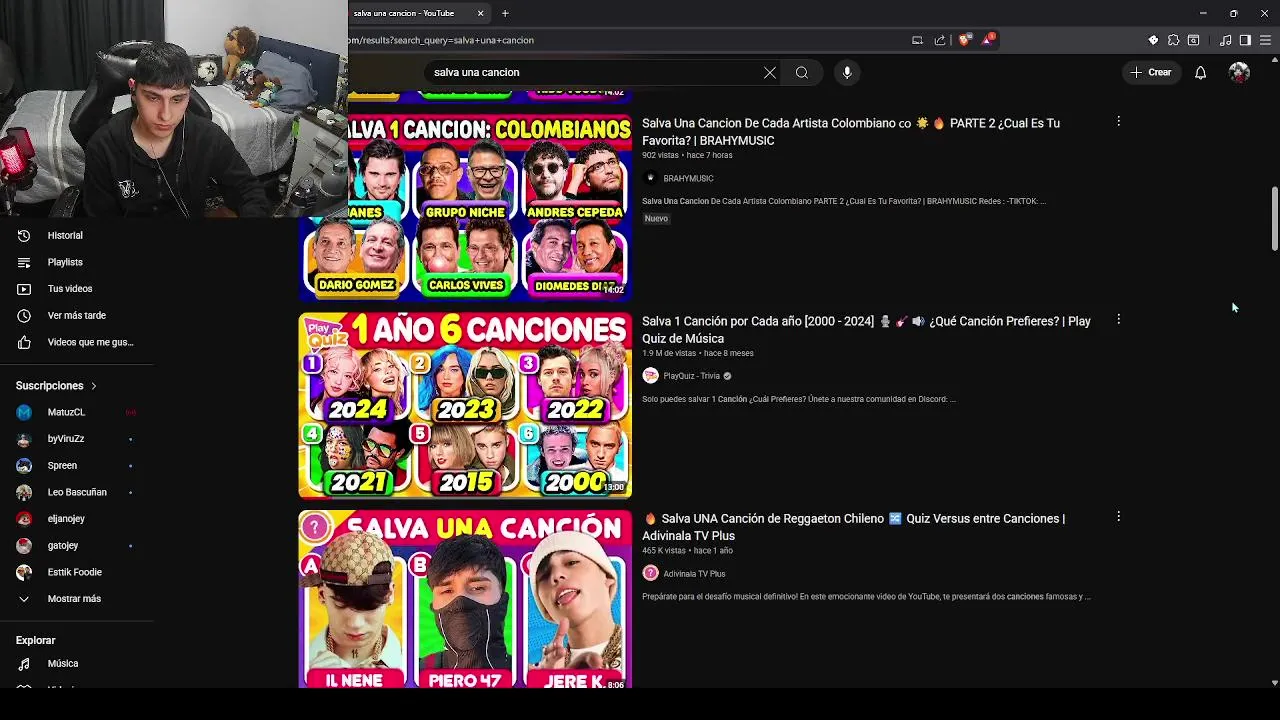The width and height of the screenshot is (1280, 720).
Task: Click the diamond-shaped extension icon in toolbar
Action: point(1153,40)
